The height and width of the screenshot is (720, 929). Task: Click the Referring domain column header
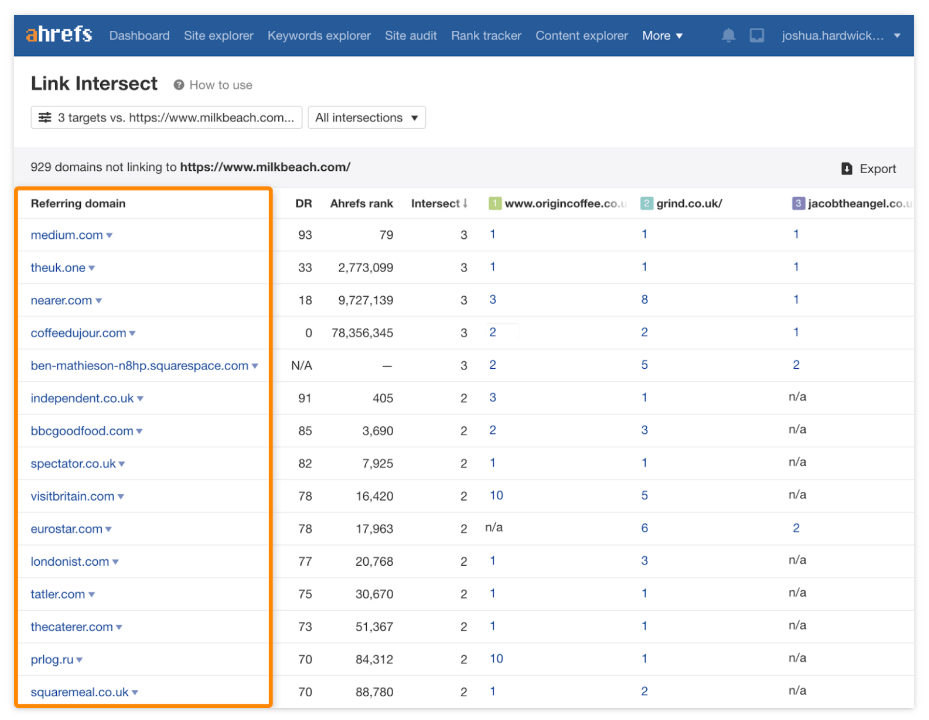[x=78, y=203]
